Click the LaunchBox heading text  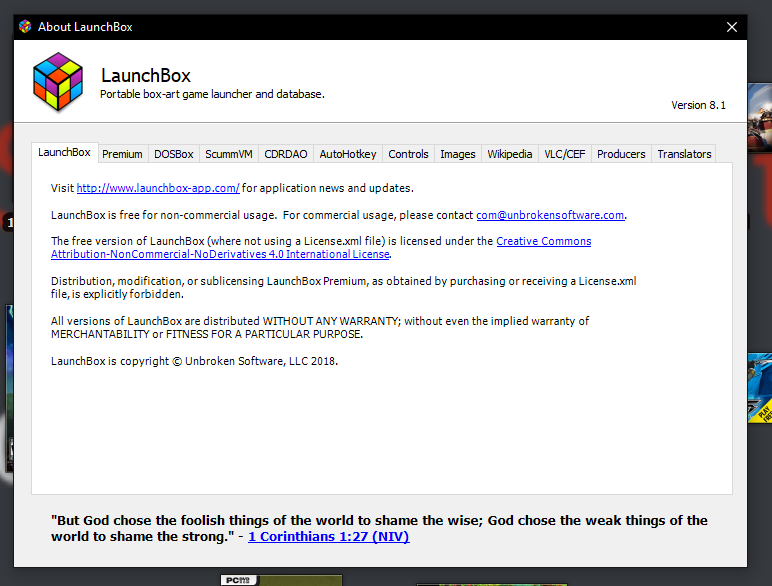tap(146, 75)
